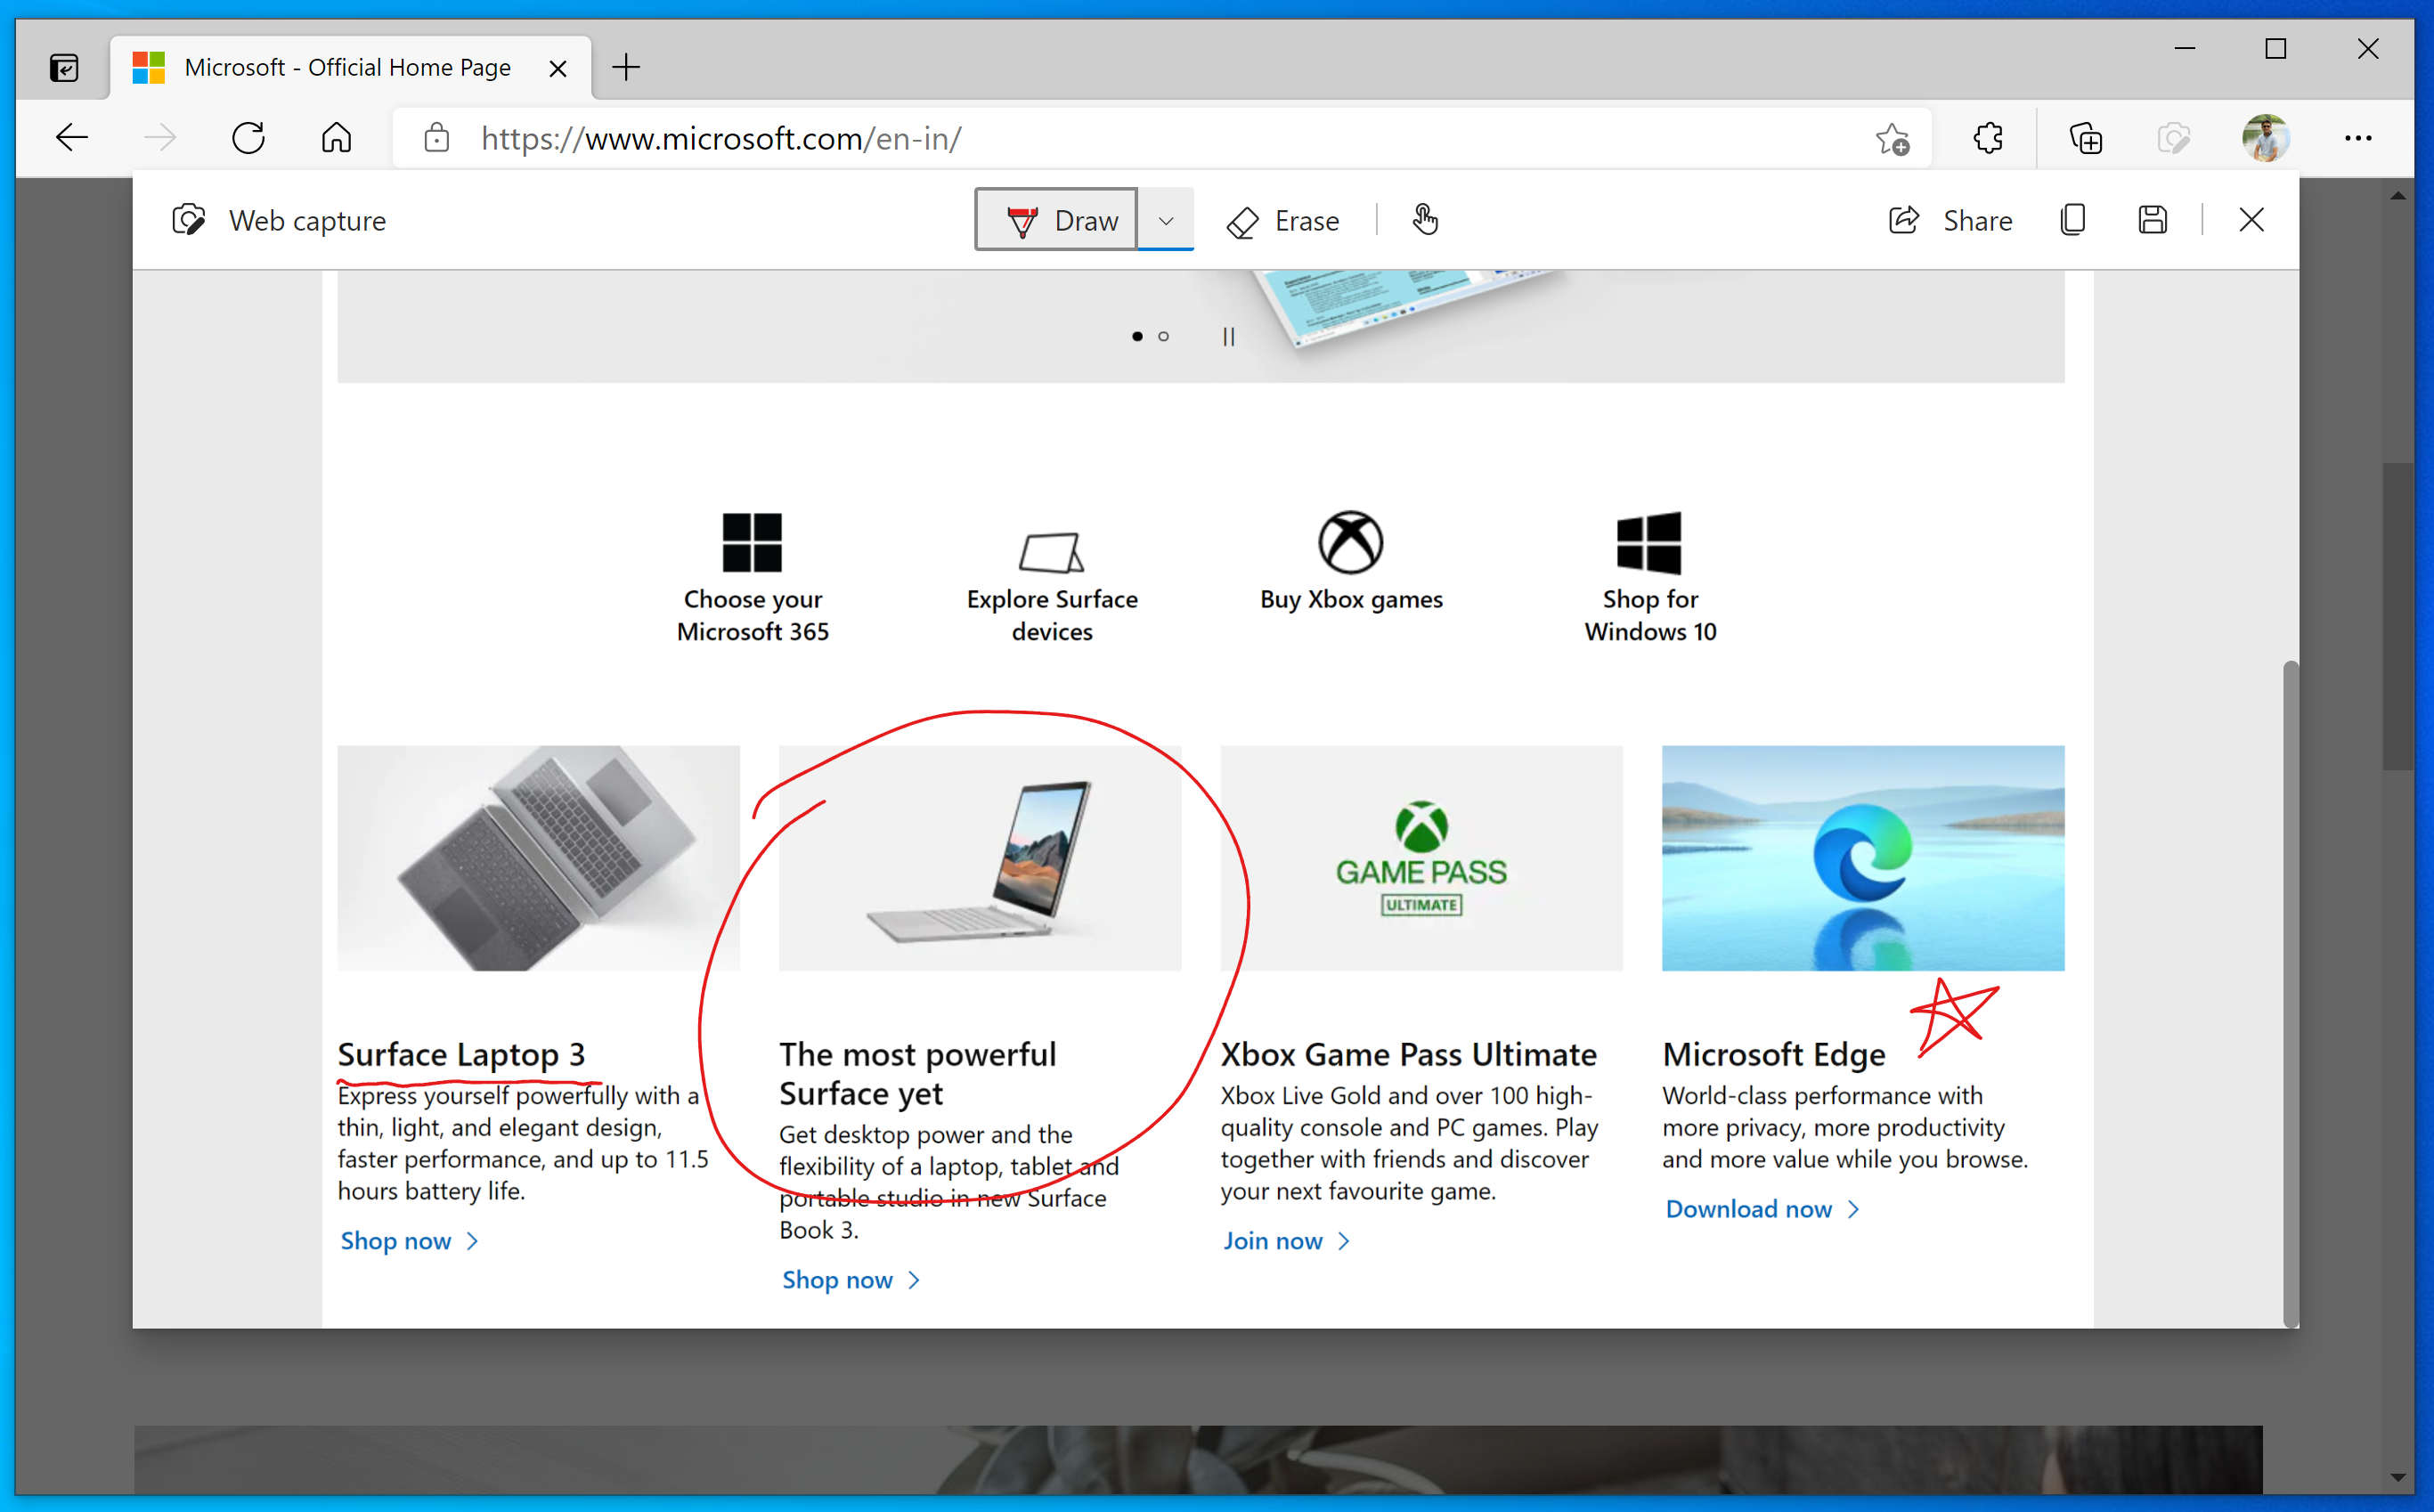This screenshot has width=2434, height=1512.
Task: Add this page to favorites
Action: pyautogui.click(x=1892, y=138)
